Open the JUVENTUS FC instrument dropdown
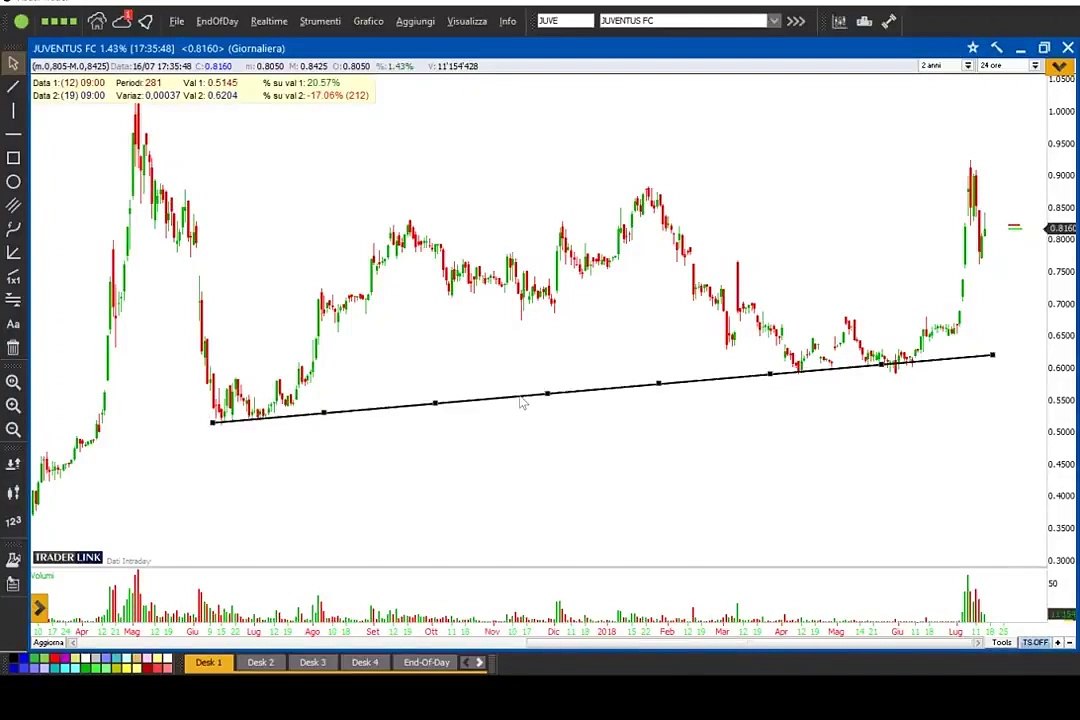The height and width of the screenshot is (720, 1080). [x=774, y=21]
